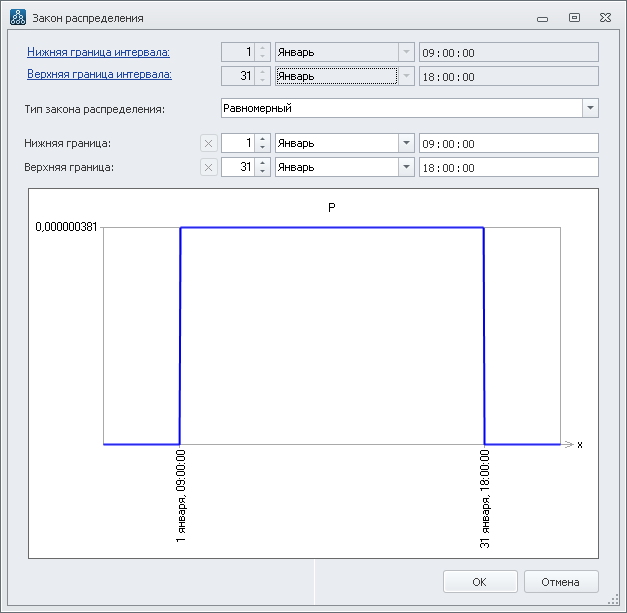Click the Нижняя граница time field 09:00:00
This screenshot has height=613, width=627.
click(508, 143)
